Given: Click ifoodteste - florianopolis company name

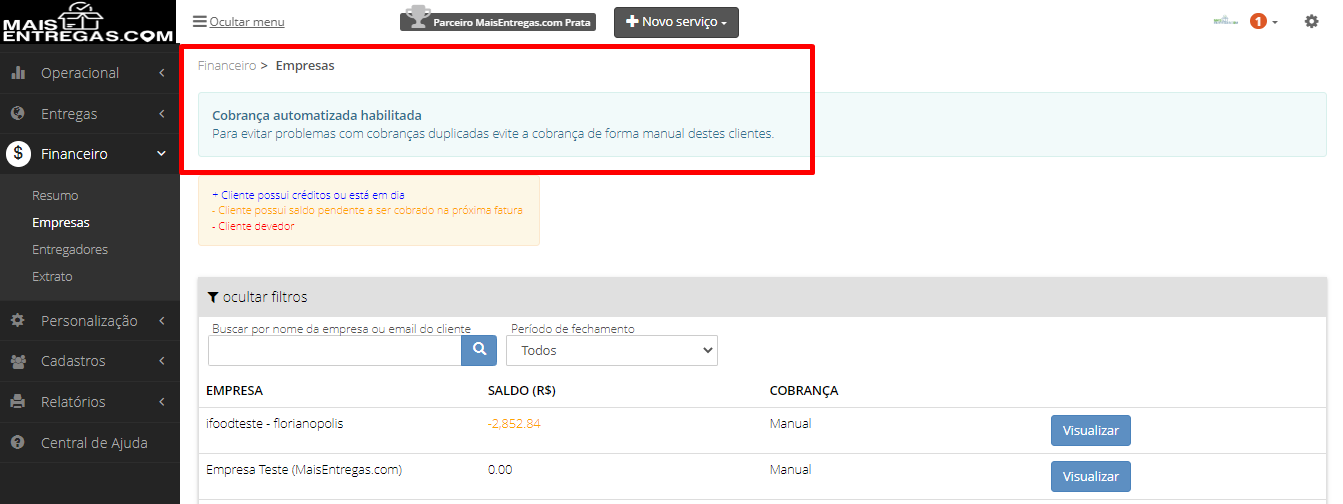Looking at the screenshot, I should pyautogui.click(x=275, y=423).
